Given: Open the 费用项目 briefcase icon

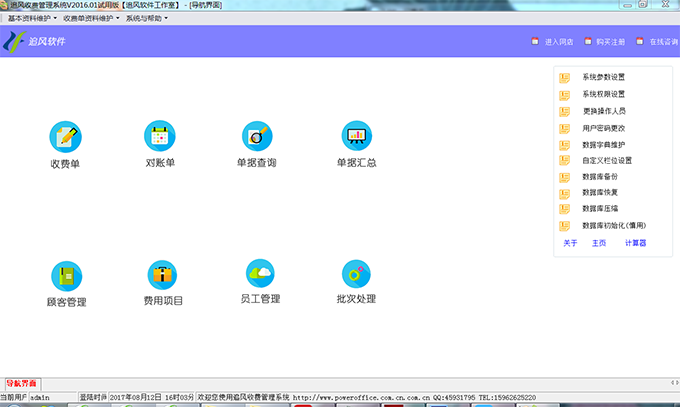Looking at the screenshot, I should tap(162, 275).
